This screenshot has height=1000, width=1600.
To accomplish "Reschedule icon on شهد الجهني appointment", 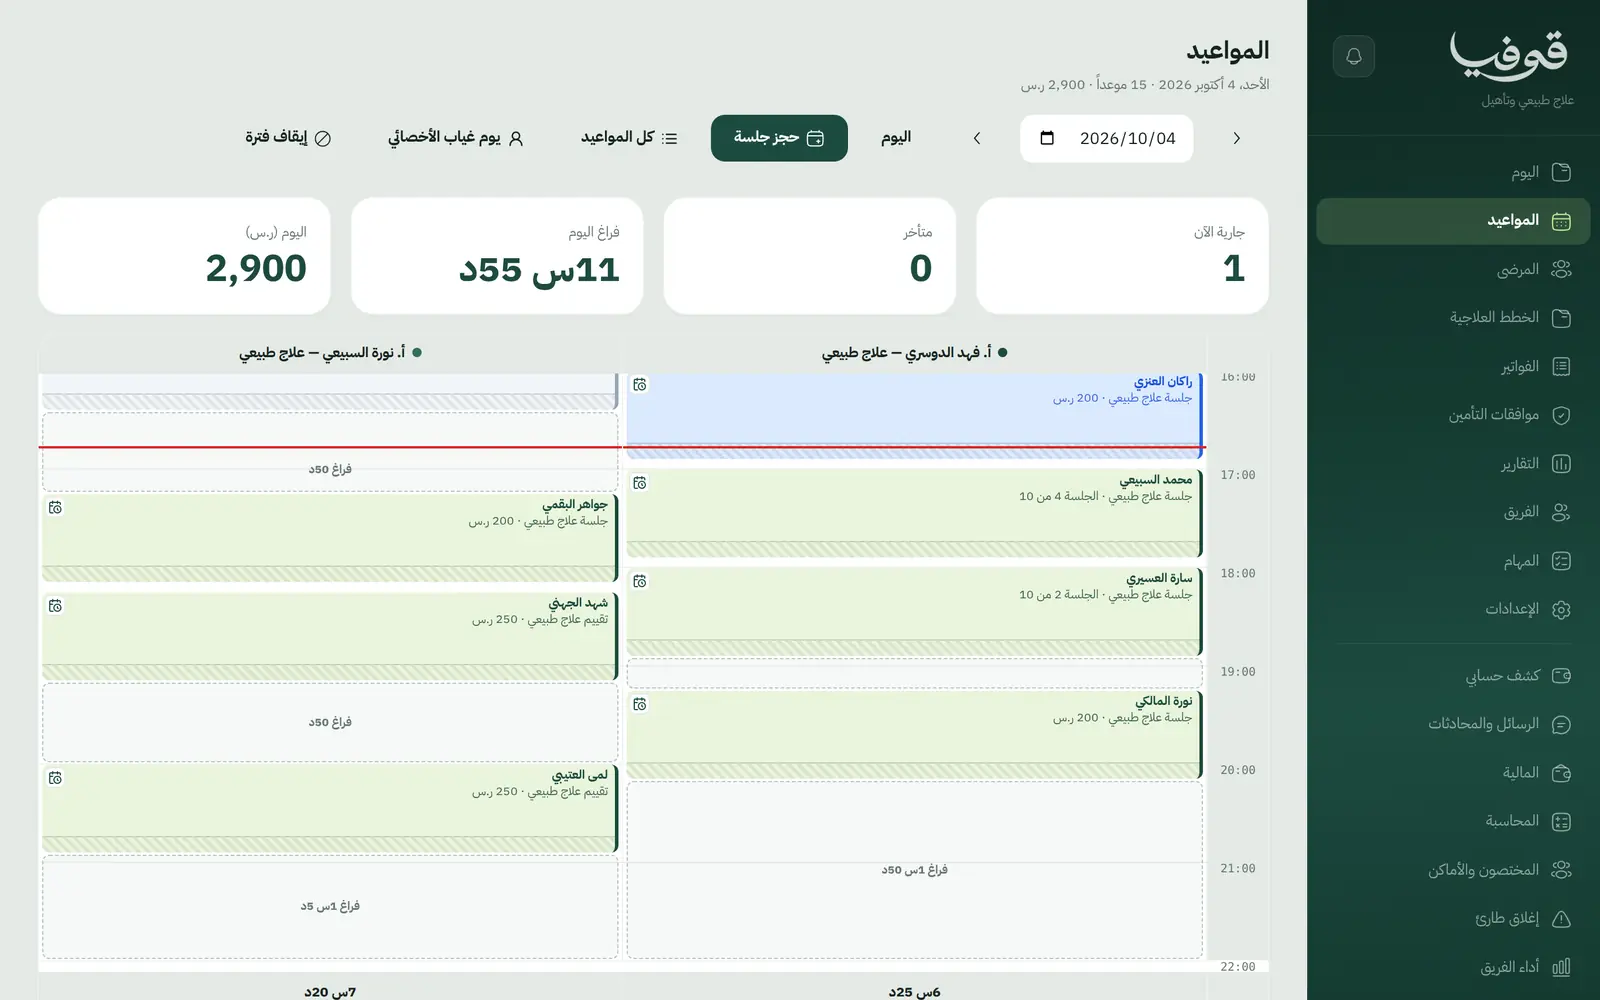I will 55,606.
